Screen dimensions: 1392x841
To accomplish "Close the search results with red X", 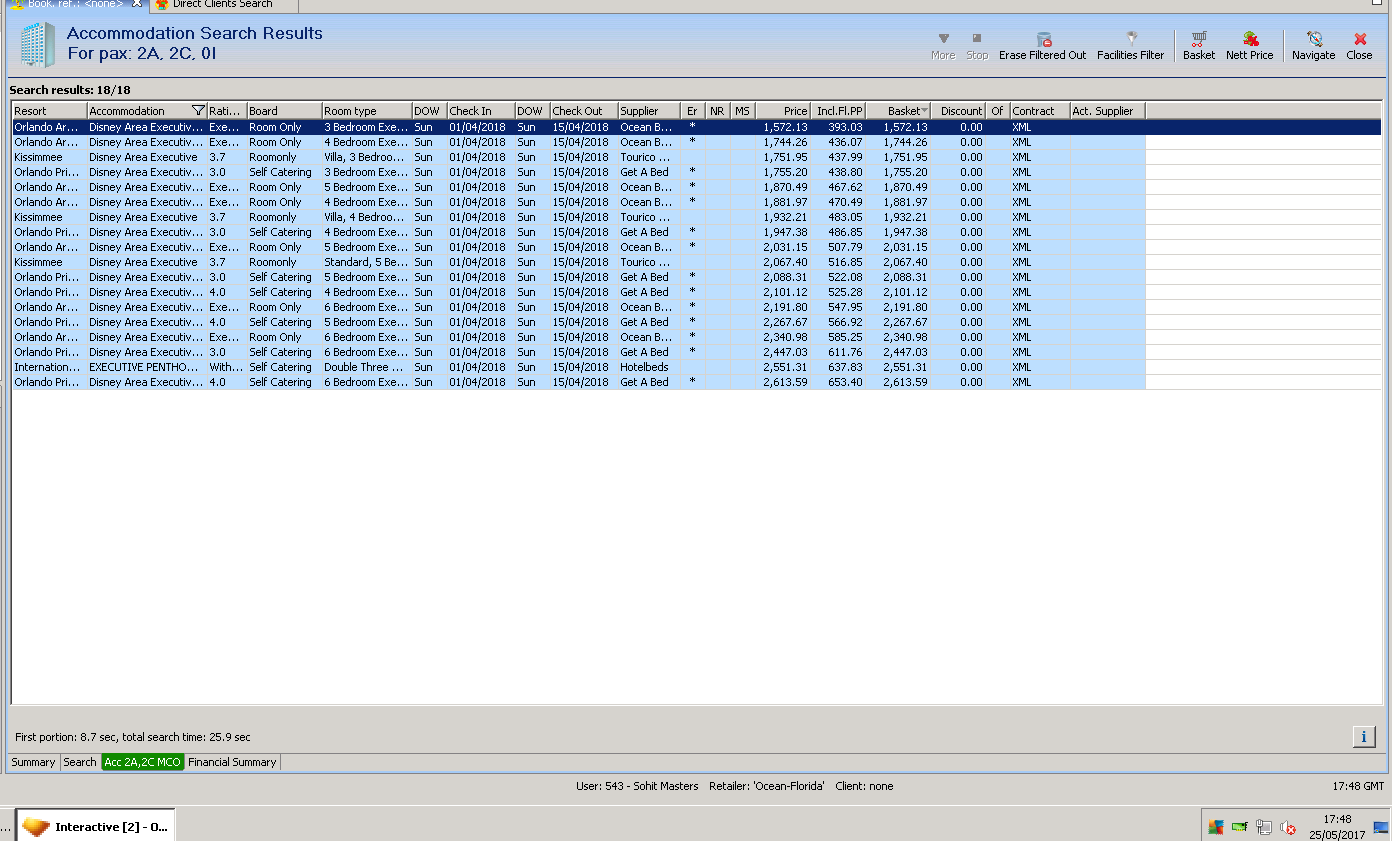I will (x=1359, y=46).
